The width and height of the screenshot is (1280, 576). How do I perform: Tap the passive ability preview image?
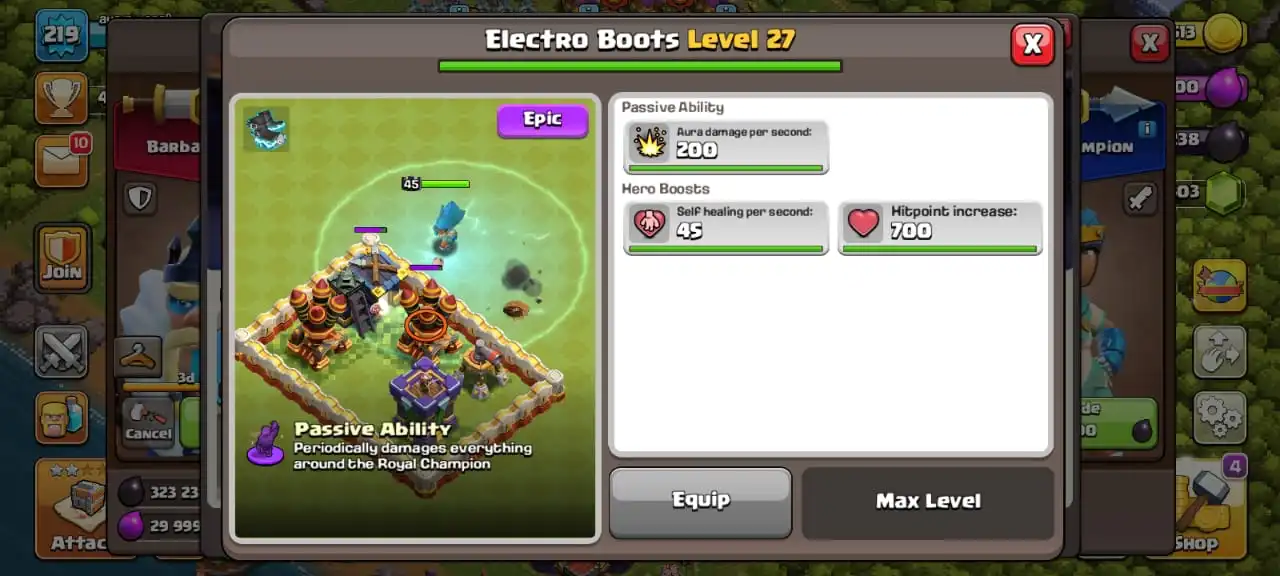click(x=415, y=318)
